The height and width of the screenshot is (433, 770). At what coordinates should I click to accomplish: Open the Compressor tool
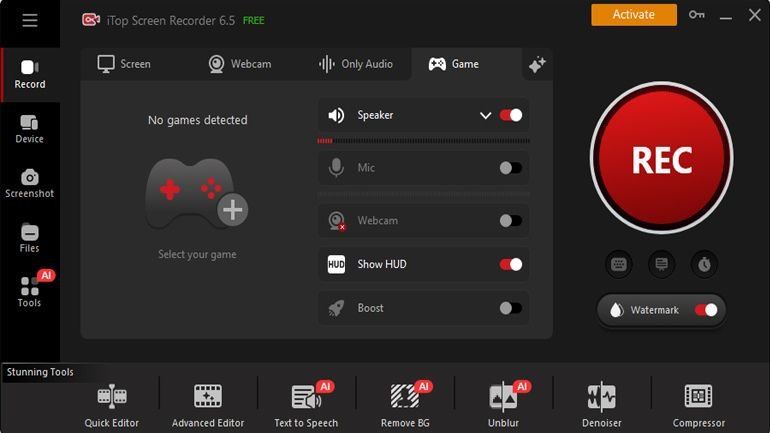click(x=698, y=406)
